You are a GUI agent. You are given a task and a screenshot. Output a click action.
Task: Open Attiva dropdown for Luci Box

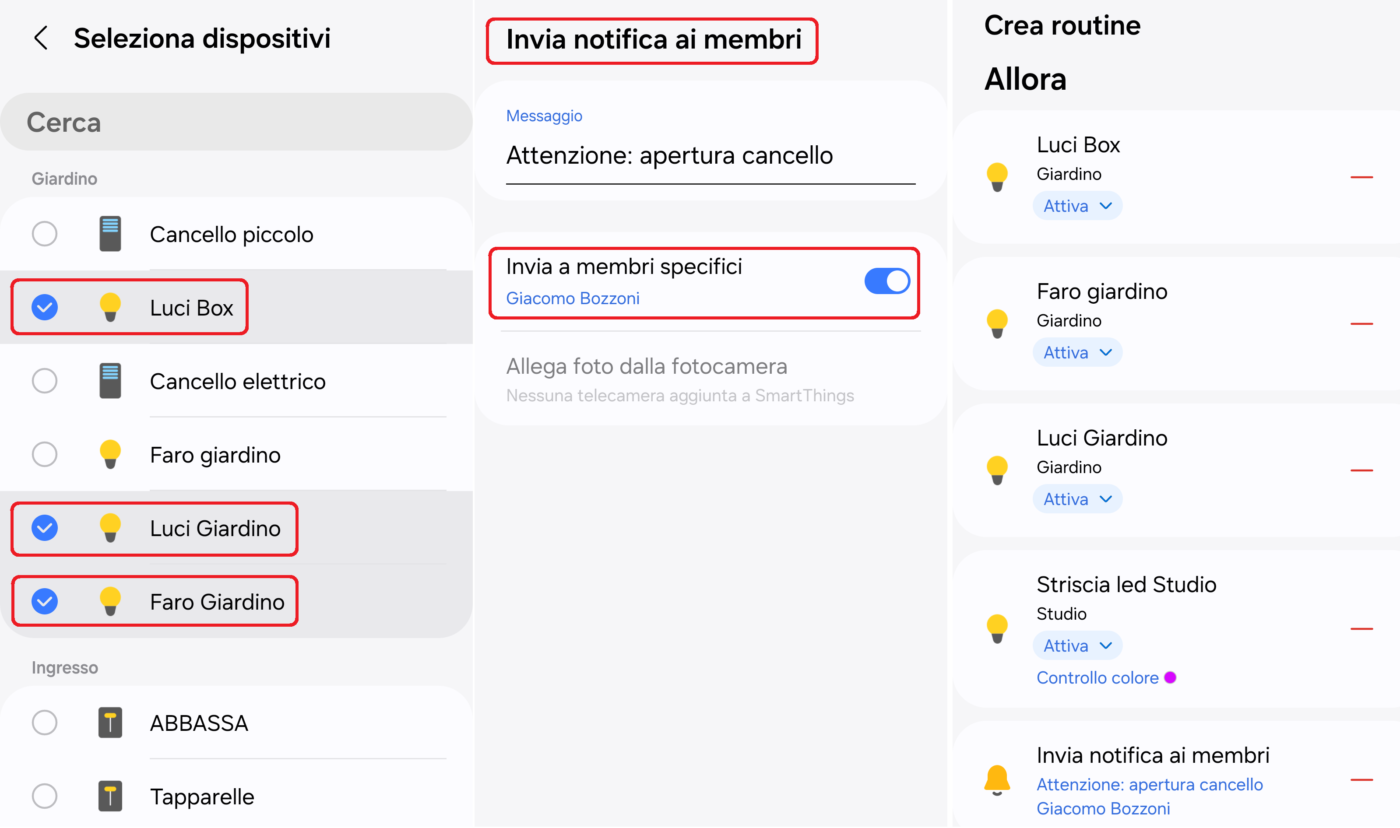pos(1077,206)
